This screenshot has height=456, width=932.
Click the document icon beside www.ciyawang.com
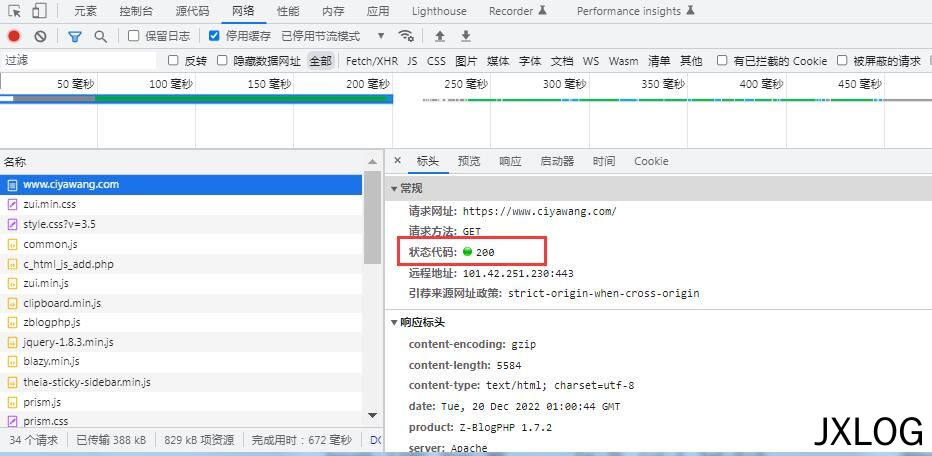[x=12, y=185]
